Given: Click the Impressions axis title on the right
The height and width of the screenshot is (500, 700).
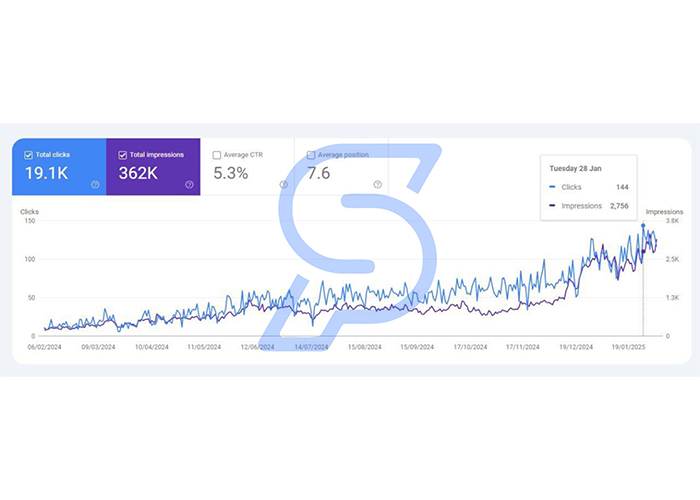Looking at the screenshot, I should (664, 212).
